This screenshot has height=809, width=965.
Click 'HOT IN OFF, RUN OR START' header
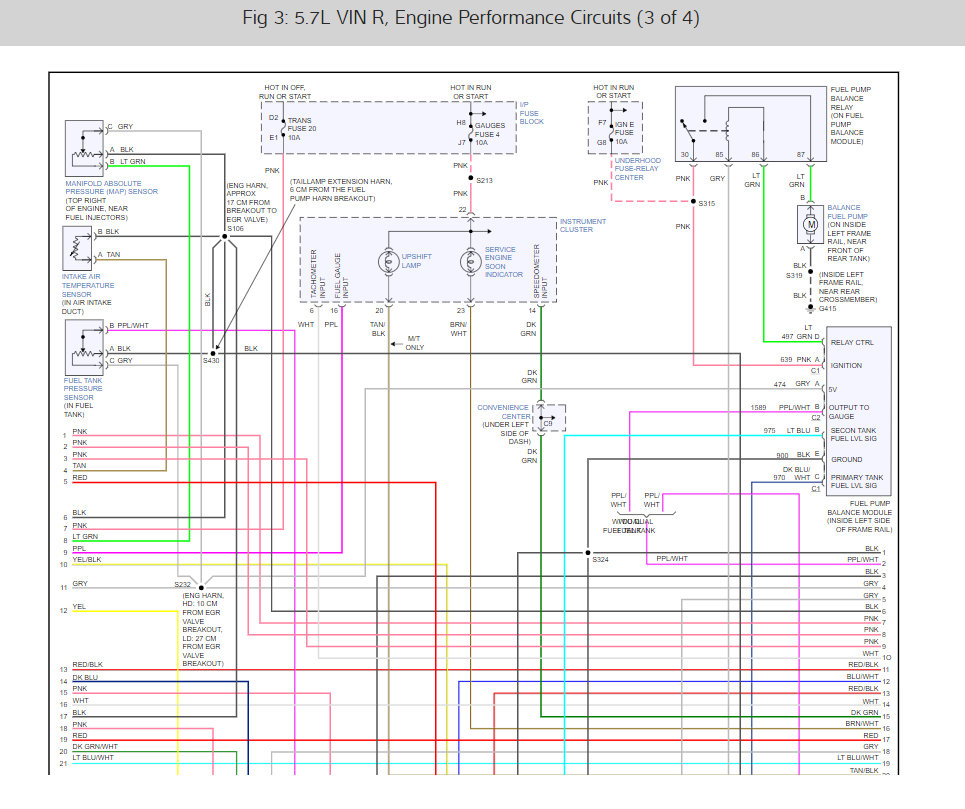pos(285,92)
